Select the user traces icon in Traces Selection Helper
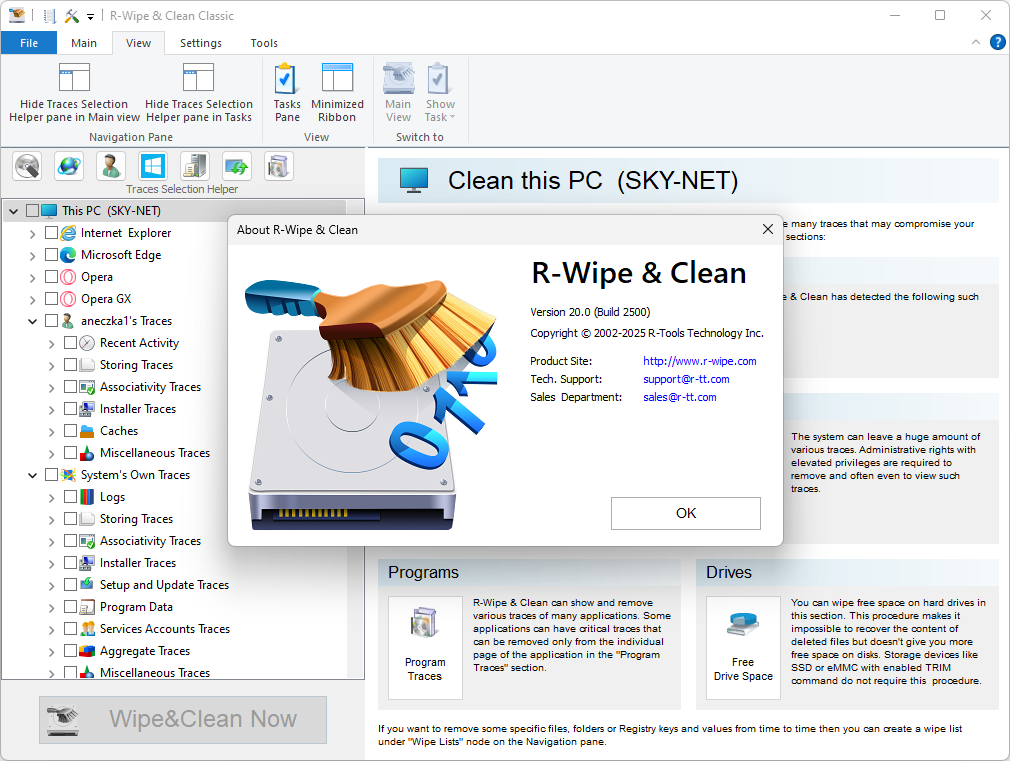 [111, 166]
